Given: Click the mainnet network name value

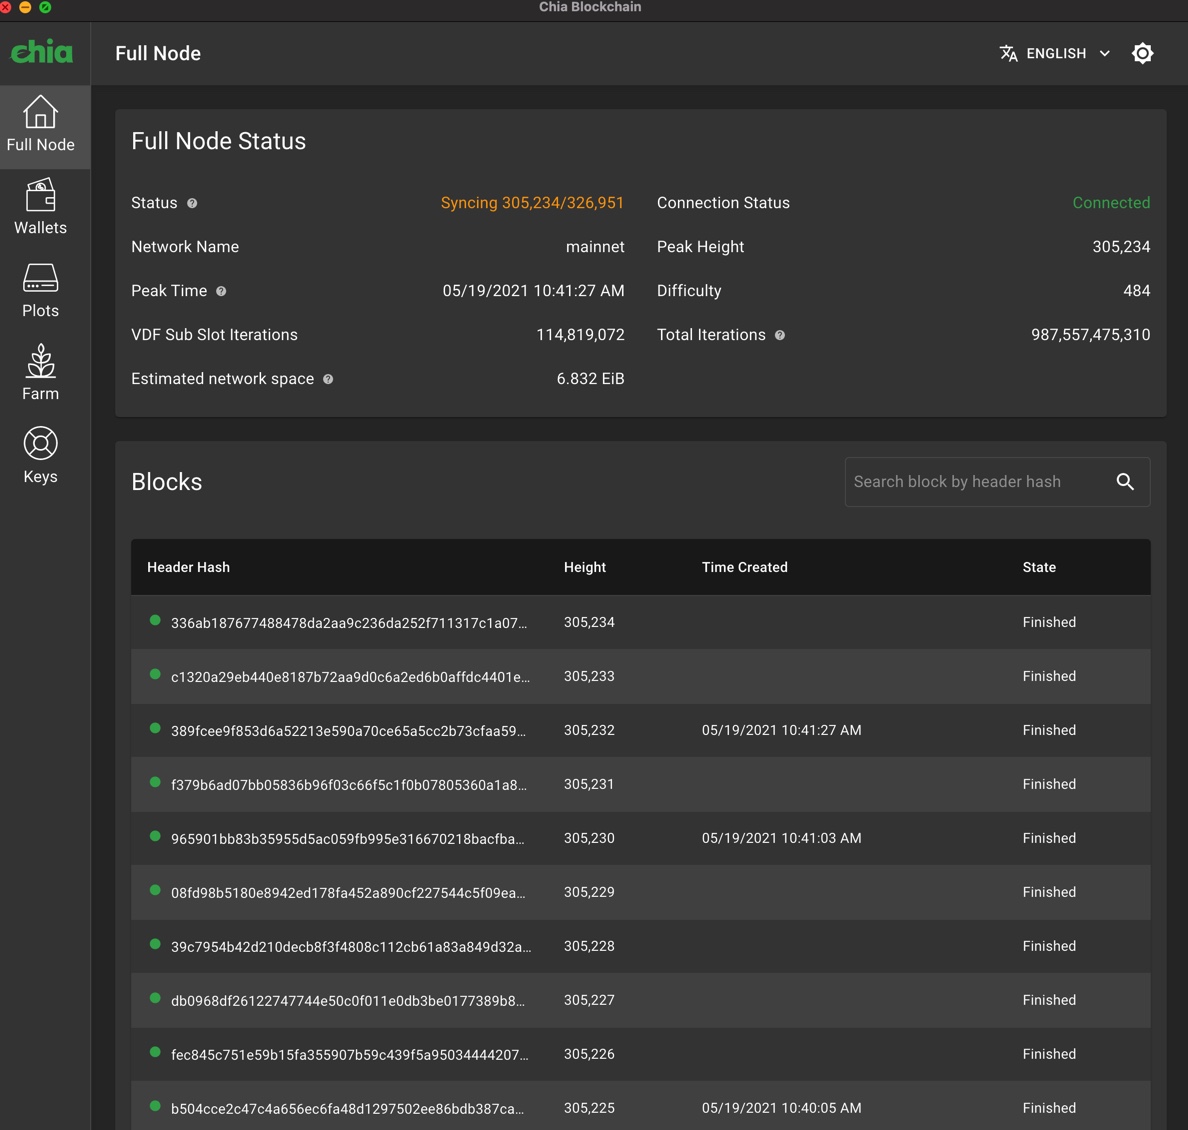Looking at the screenshot, I should coord(595,247).
